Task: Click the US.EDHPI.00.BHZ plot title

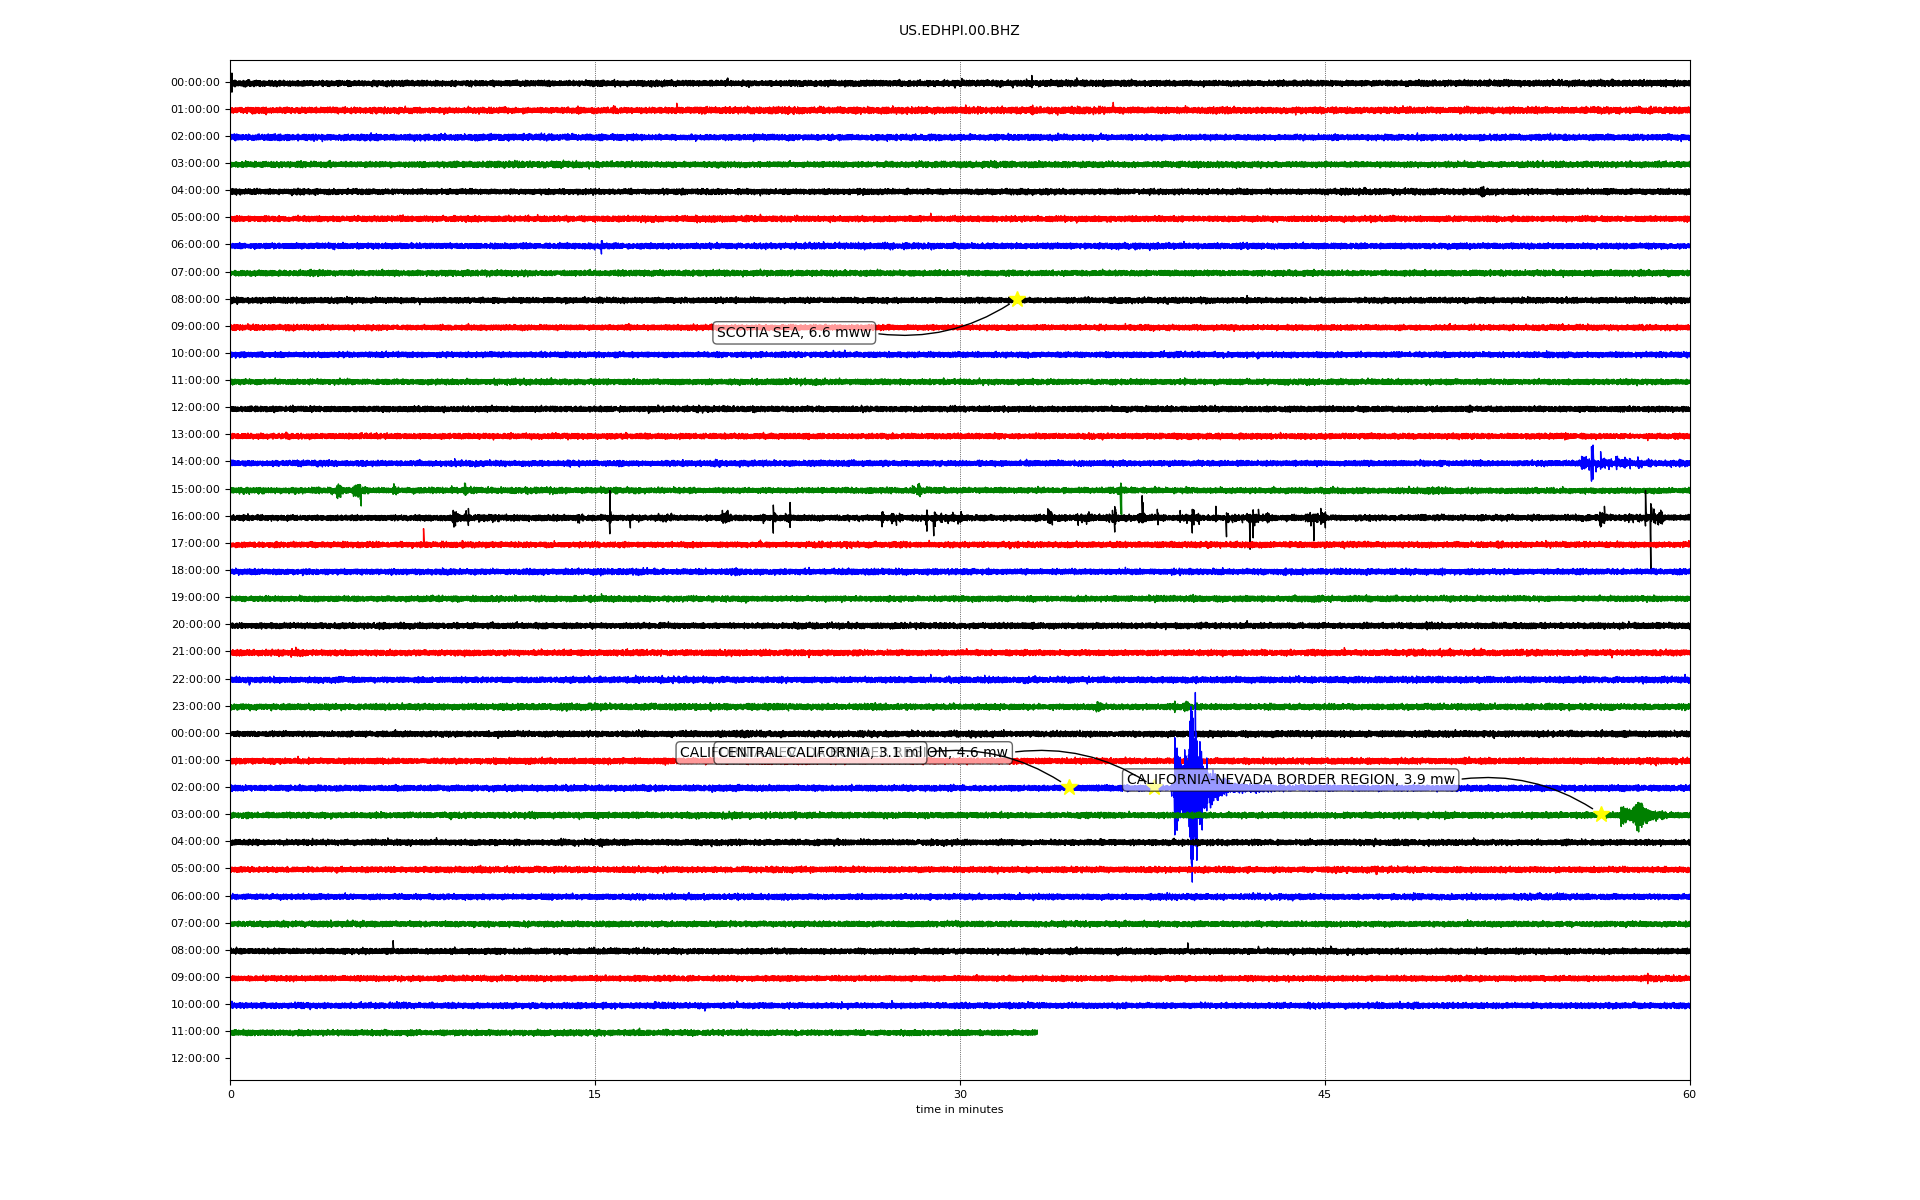Action: (959, 31)
